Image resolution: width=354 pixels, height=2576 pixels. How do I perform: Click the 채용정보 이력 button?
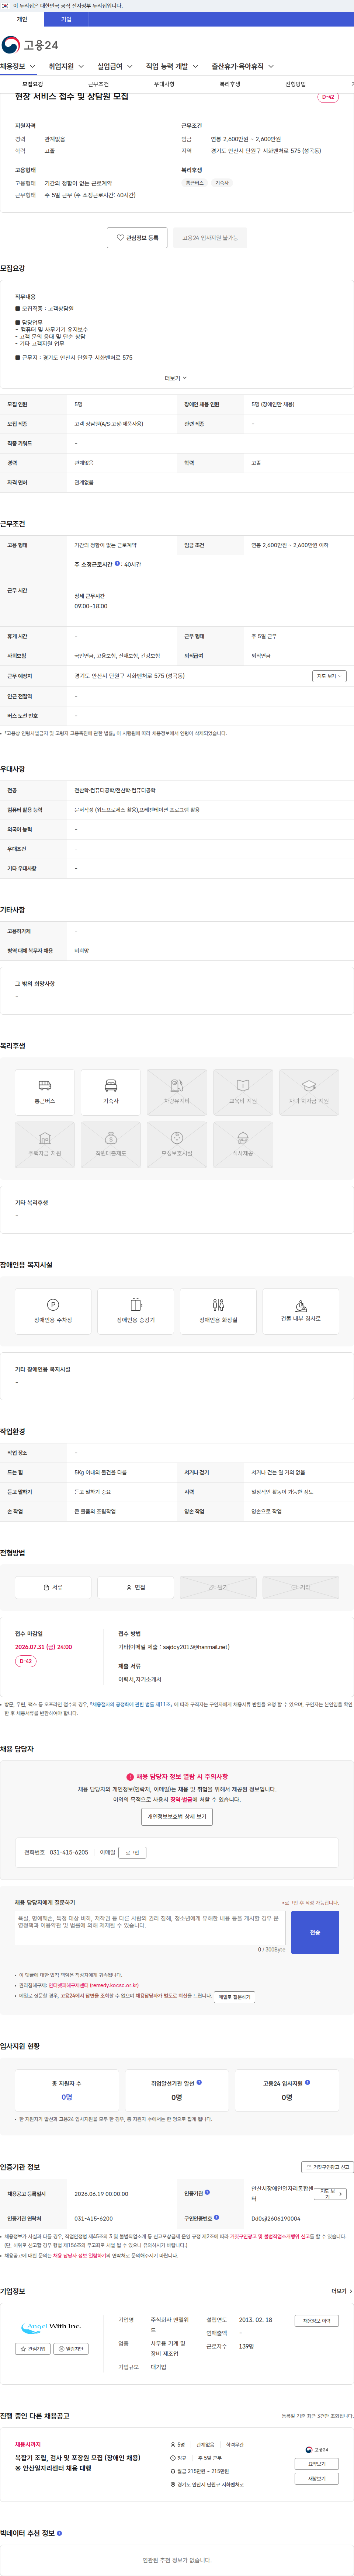click(317, 2321)
